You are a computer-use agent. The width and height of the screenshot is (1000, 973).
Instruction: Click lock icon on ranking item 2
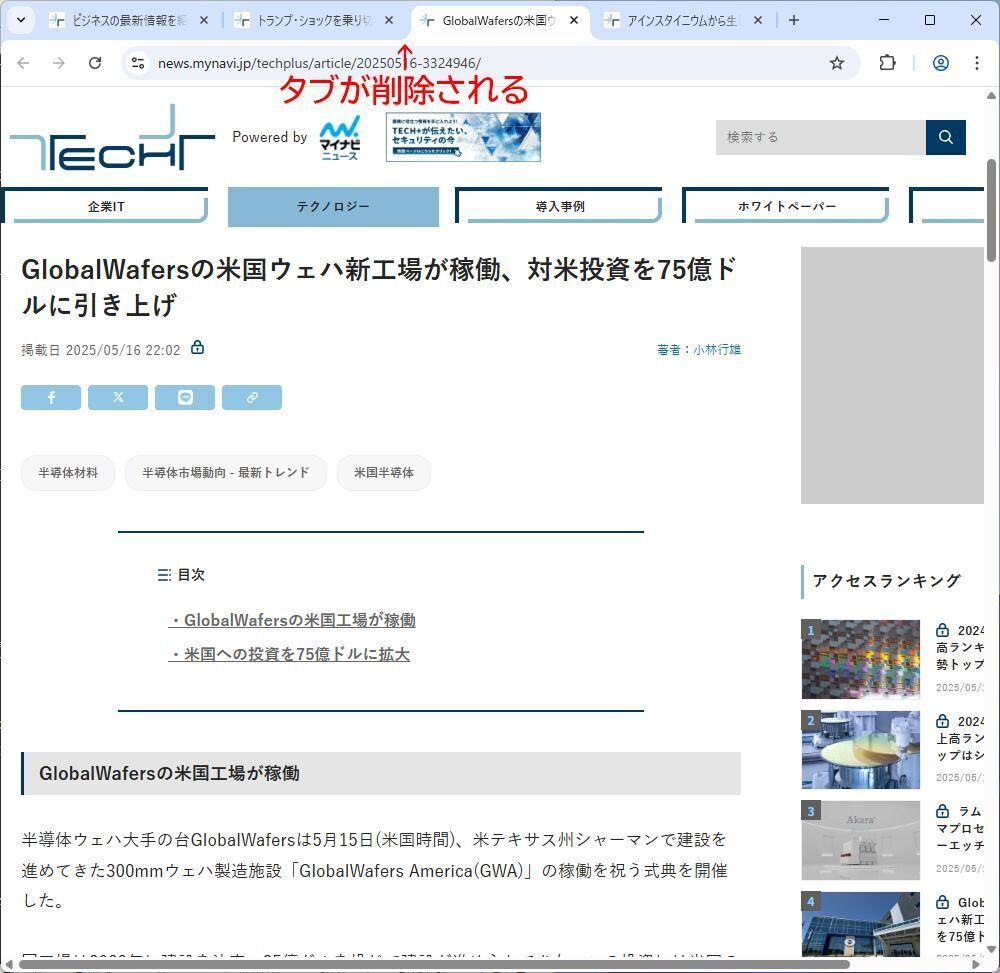coord(943,721)
